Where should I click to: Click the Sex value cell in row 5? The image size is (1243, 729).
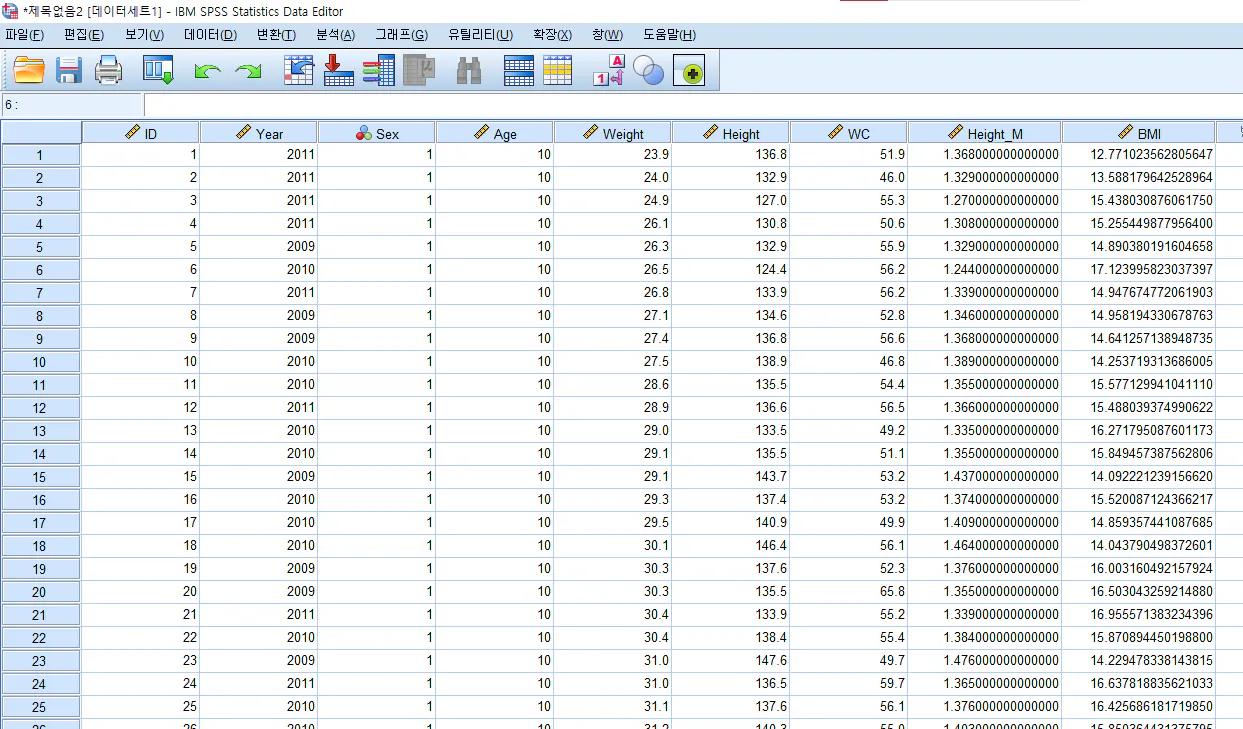(x=376, y=247)
